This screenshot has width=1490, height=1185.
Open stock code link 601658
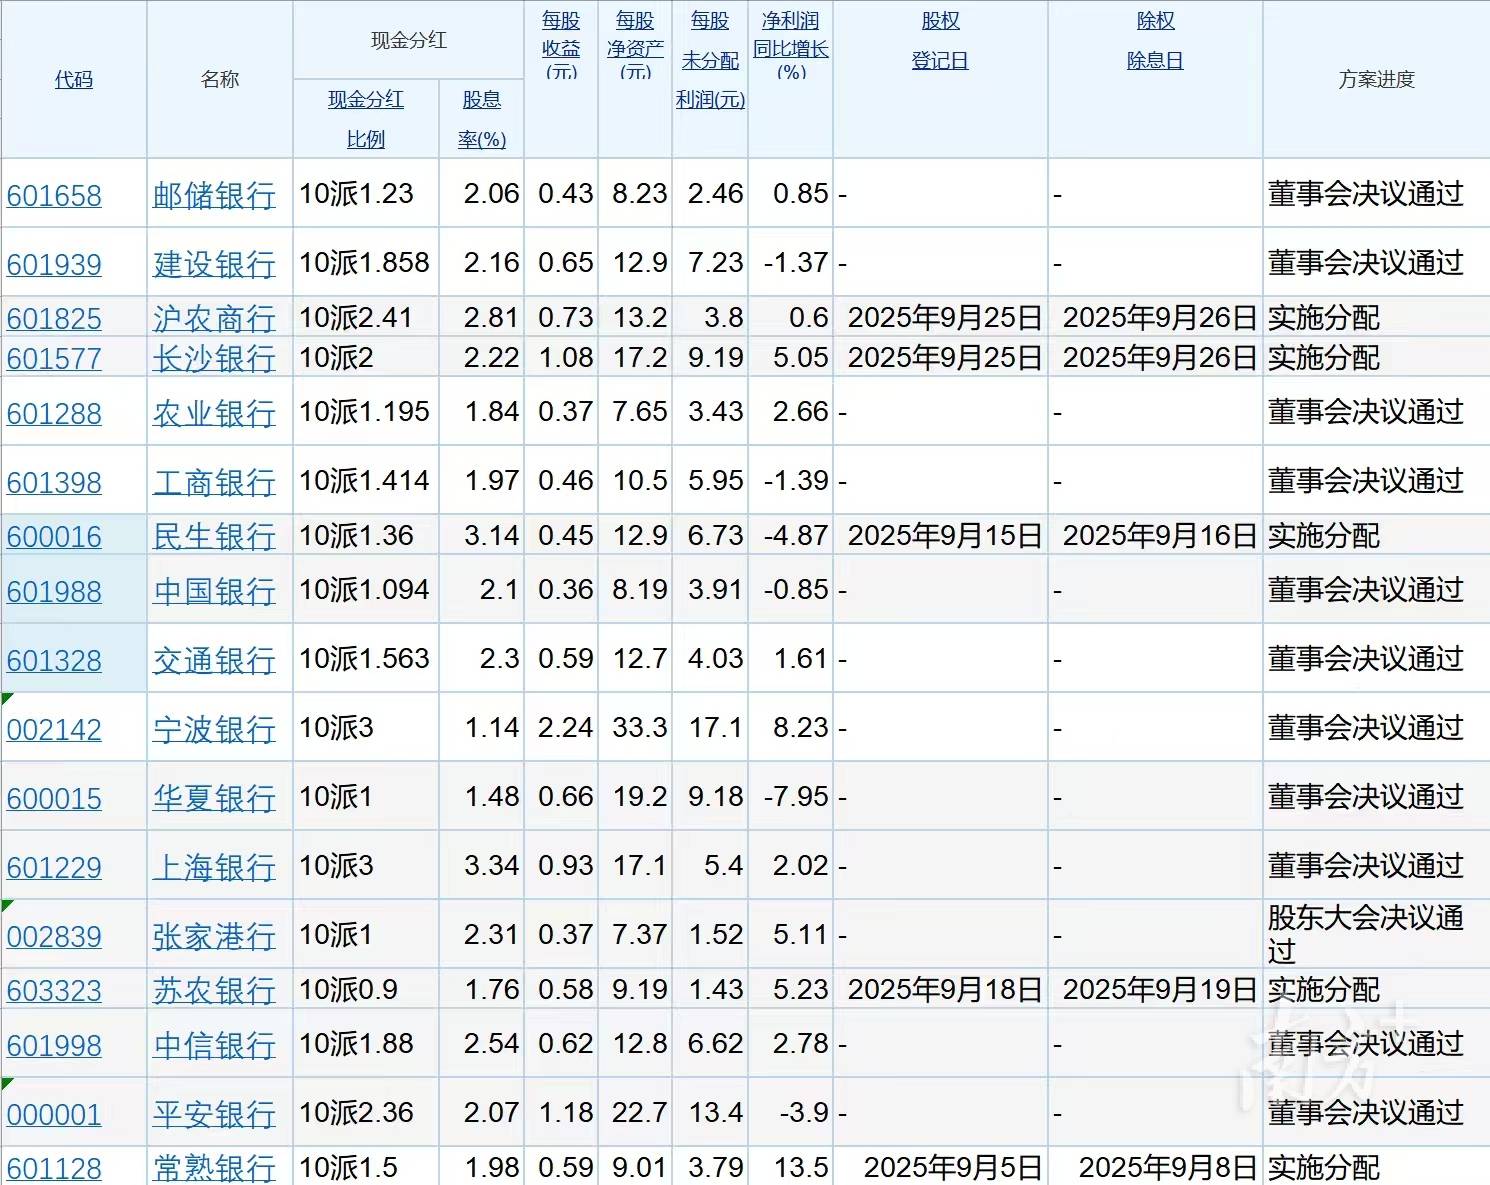54,195
